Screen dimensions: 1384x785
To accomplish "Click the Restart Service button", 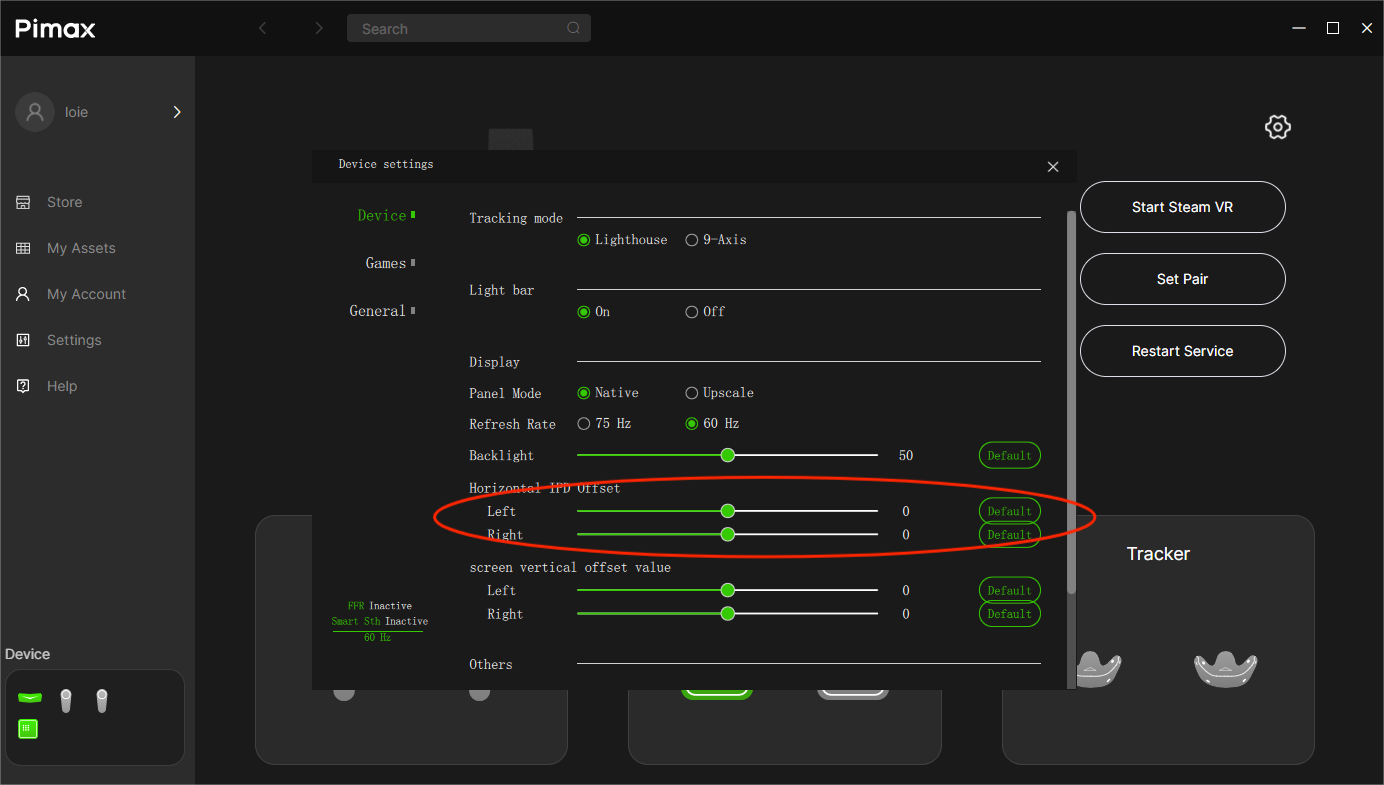I will [x=1183, y=351].
